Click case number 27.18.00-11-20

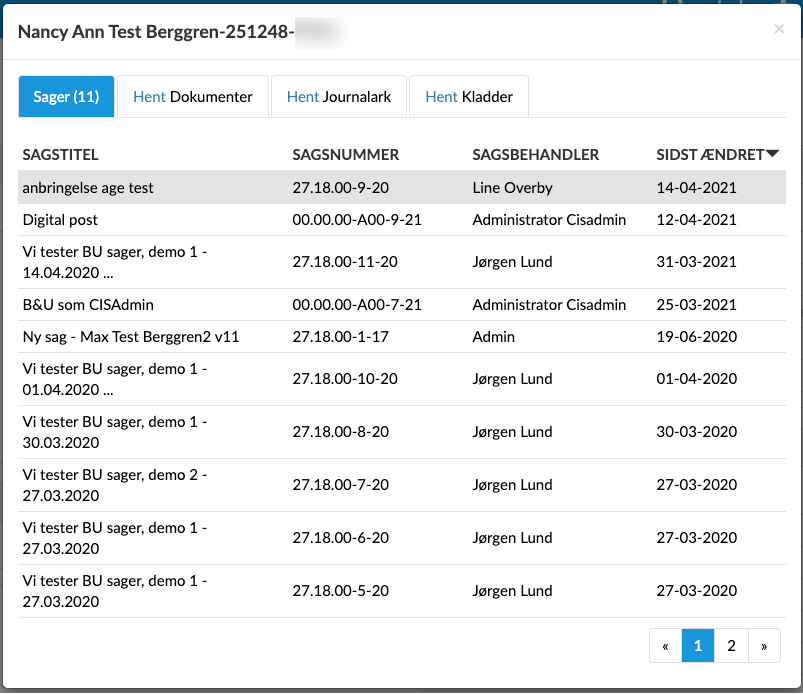tap(344, 262)
